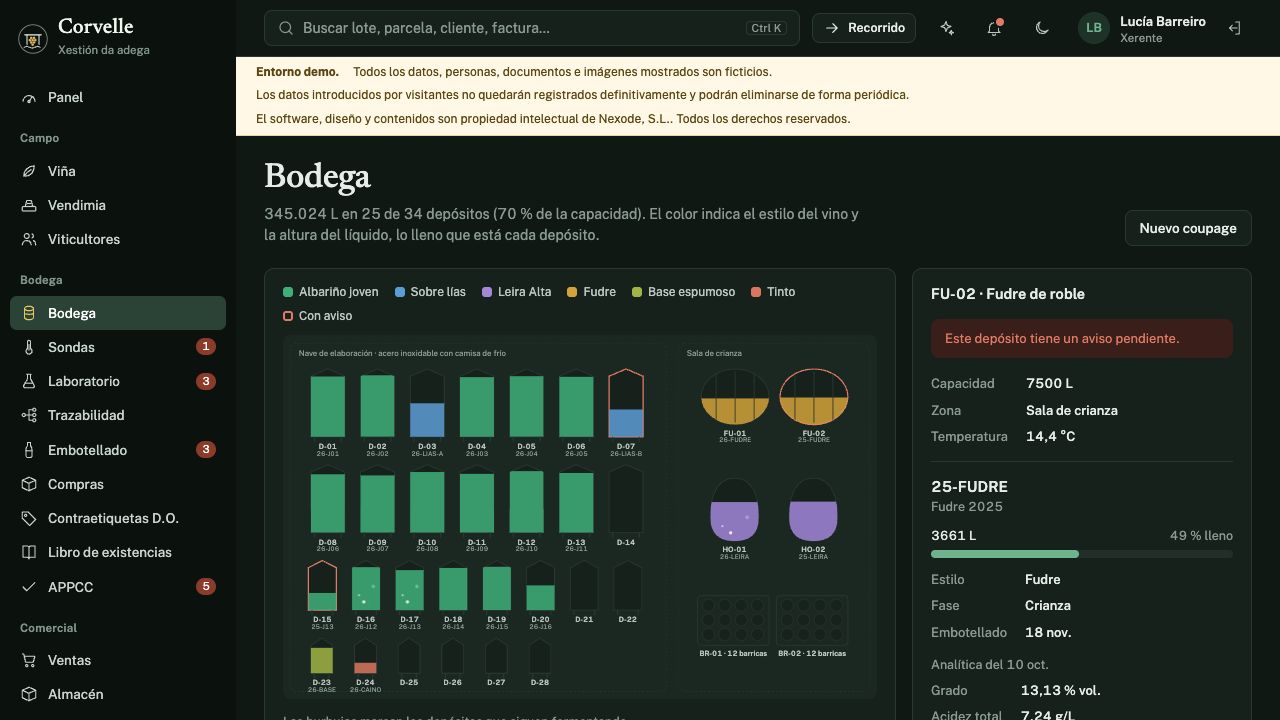Image resolution: width=1280 pixels, height=720 pixels.
Task: Select empty tank D-14
Action: (x=626, y=506)
